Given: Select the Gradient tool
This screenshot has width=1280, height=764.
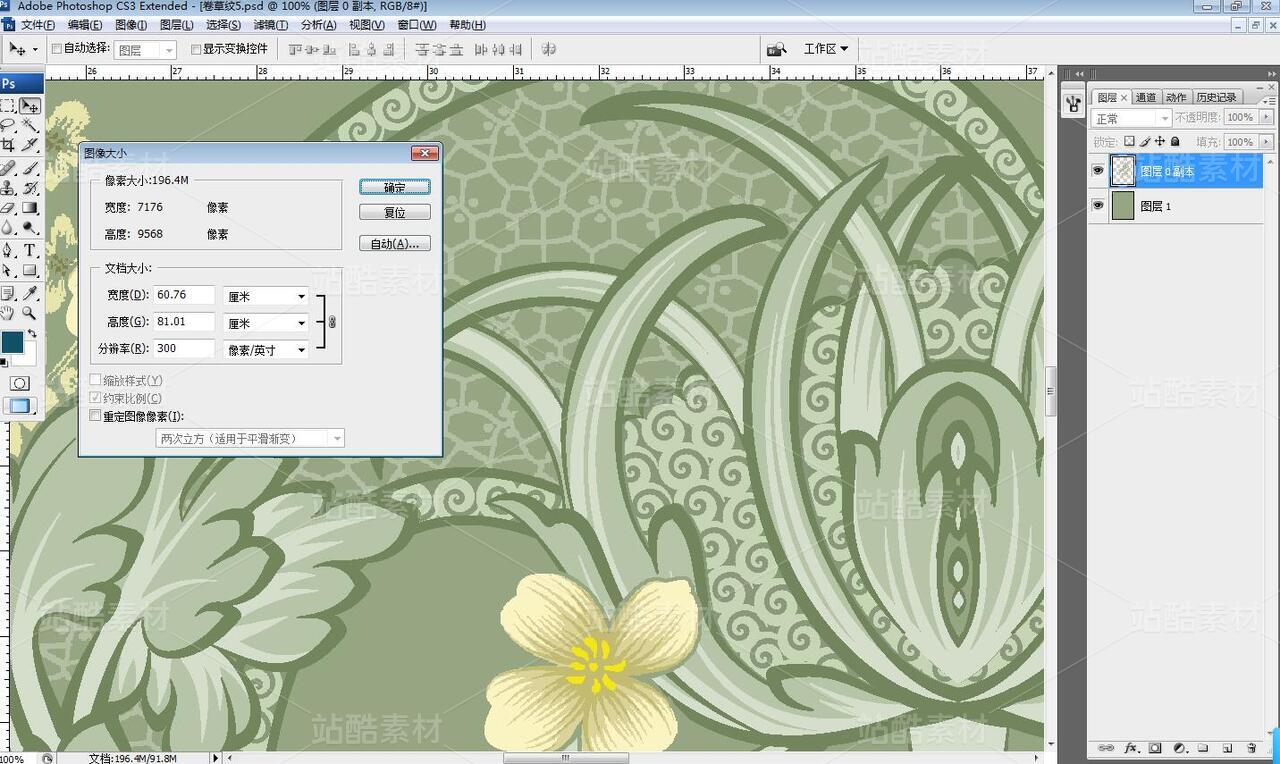Looking at the screenshot, I should [30, 208].
